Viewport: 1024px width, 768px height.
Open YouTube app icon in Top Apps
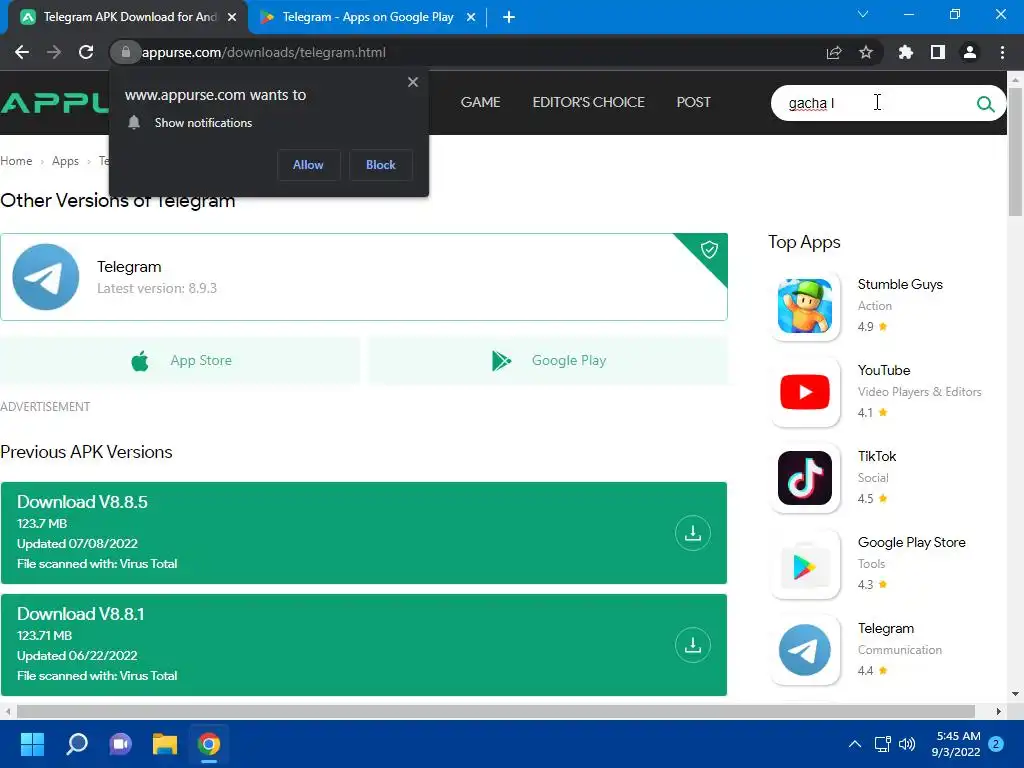click(x=805, y=392)
